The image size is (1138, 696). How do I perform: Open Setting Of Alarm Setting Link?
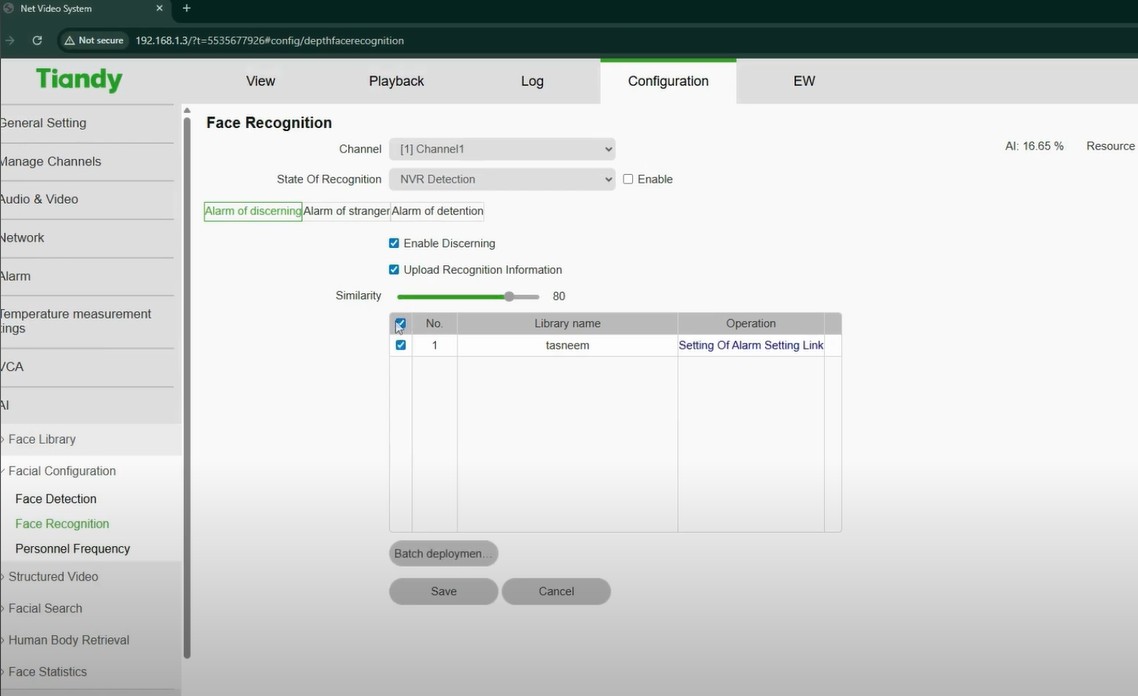(751, 344)
